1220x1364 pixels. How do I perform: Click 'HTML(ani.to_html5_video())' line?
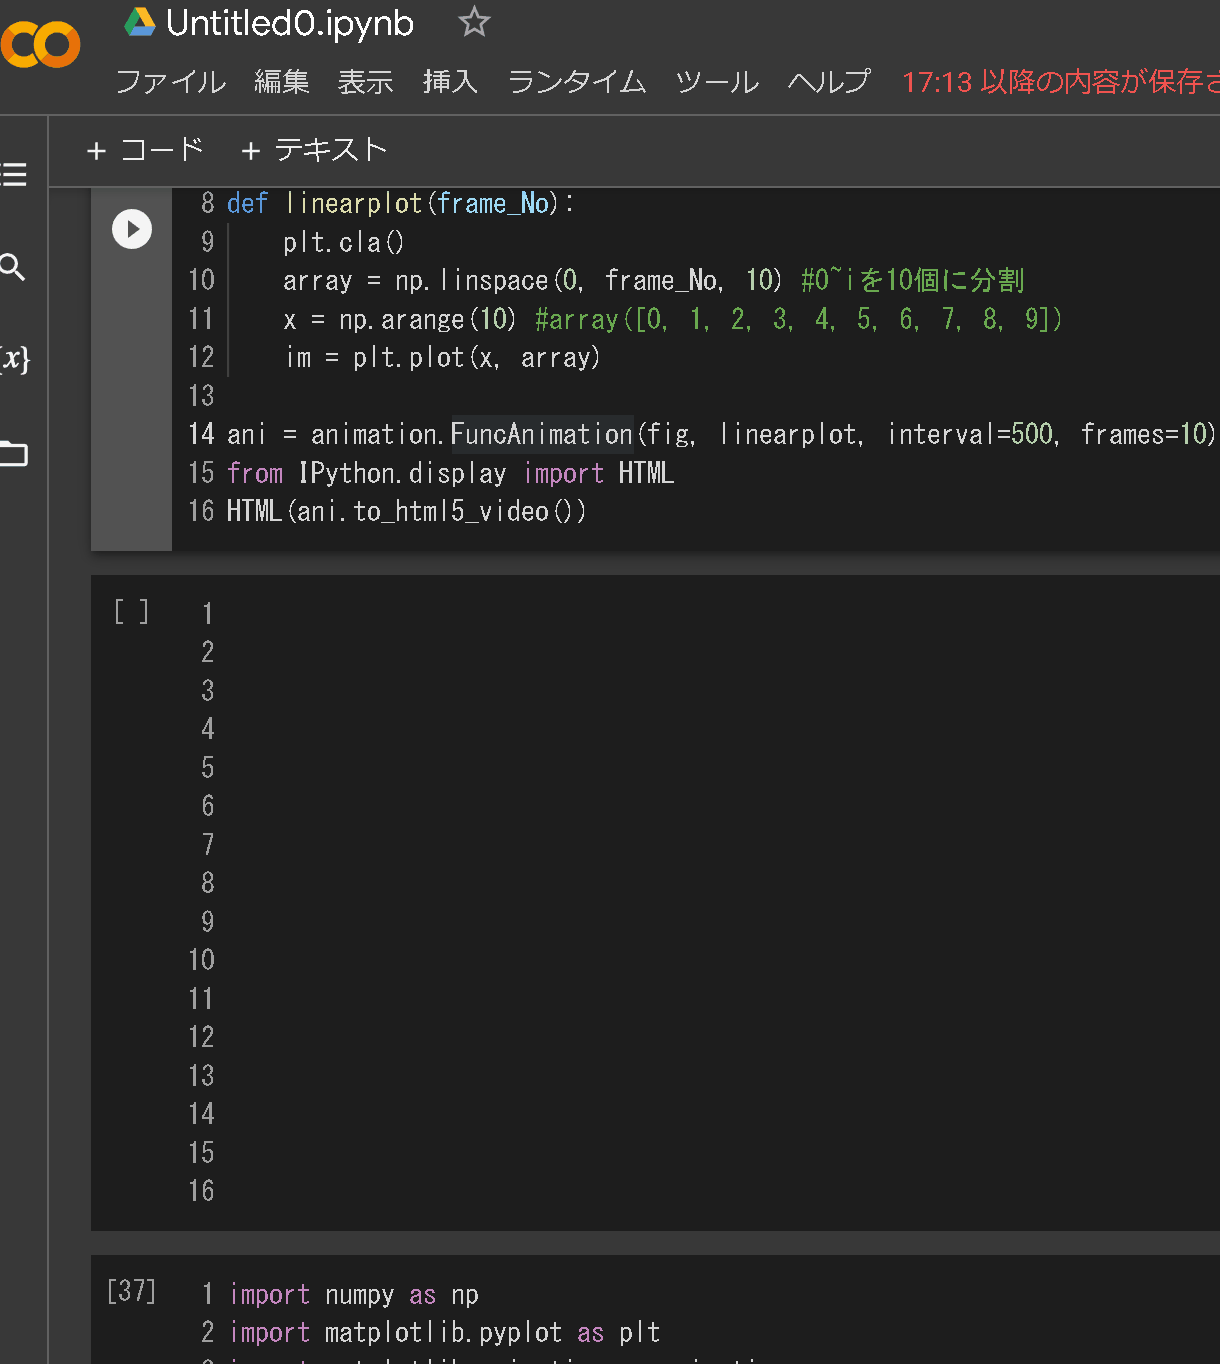pos(406,511)
